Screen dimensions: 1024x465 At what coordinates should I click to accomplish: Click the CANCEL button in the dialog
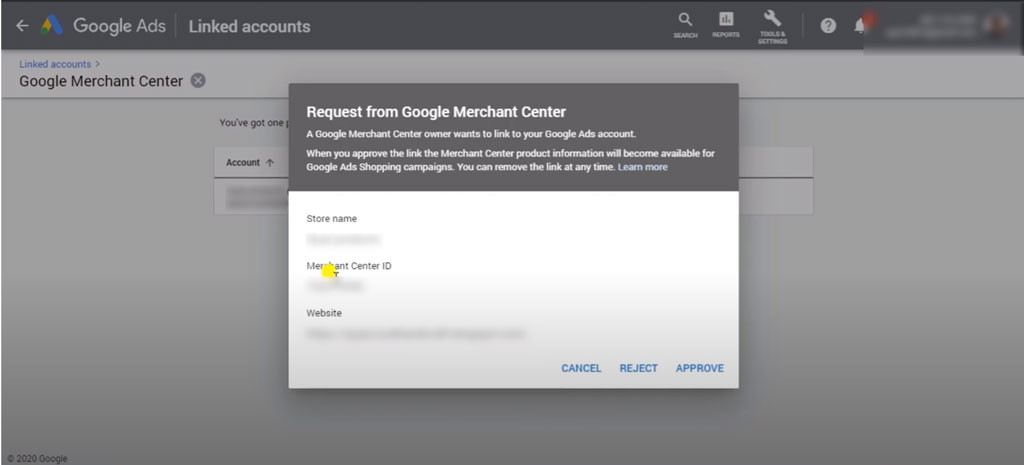(581, 368)
